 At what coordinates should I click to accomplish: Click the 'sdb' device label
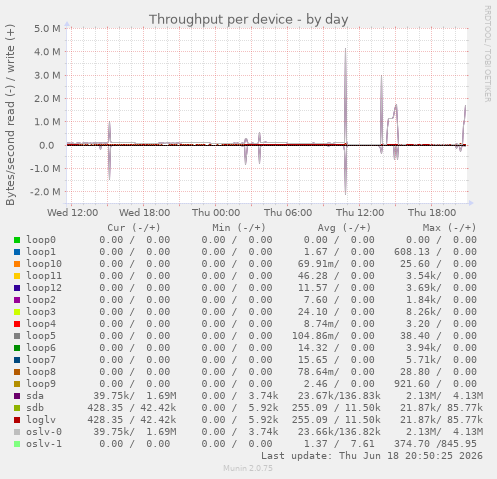coord(35,408)
